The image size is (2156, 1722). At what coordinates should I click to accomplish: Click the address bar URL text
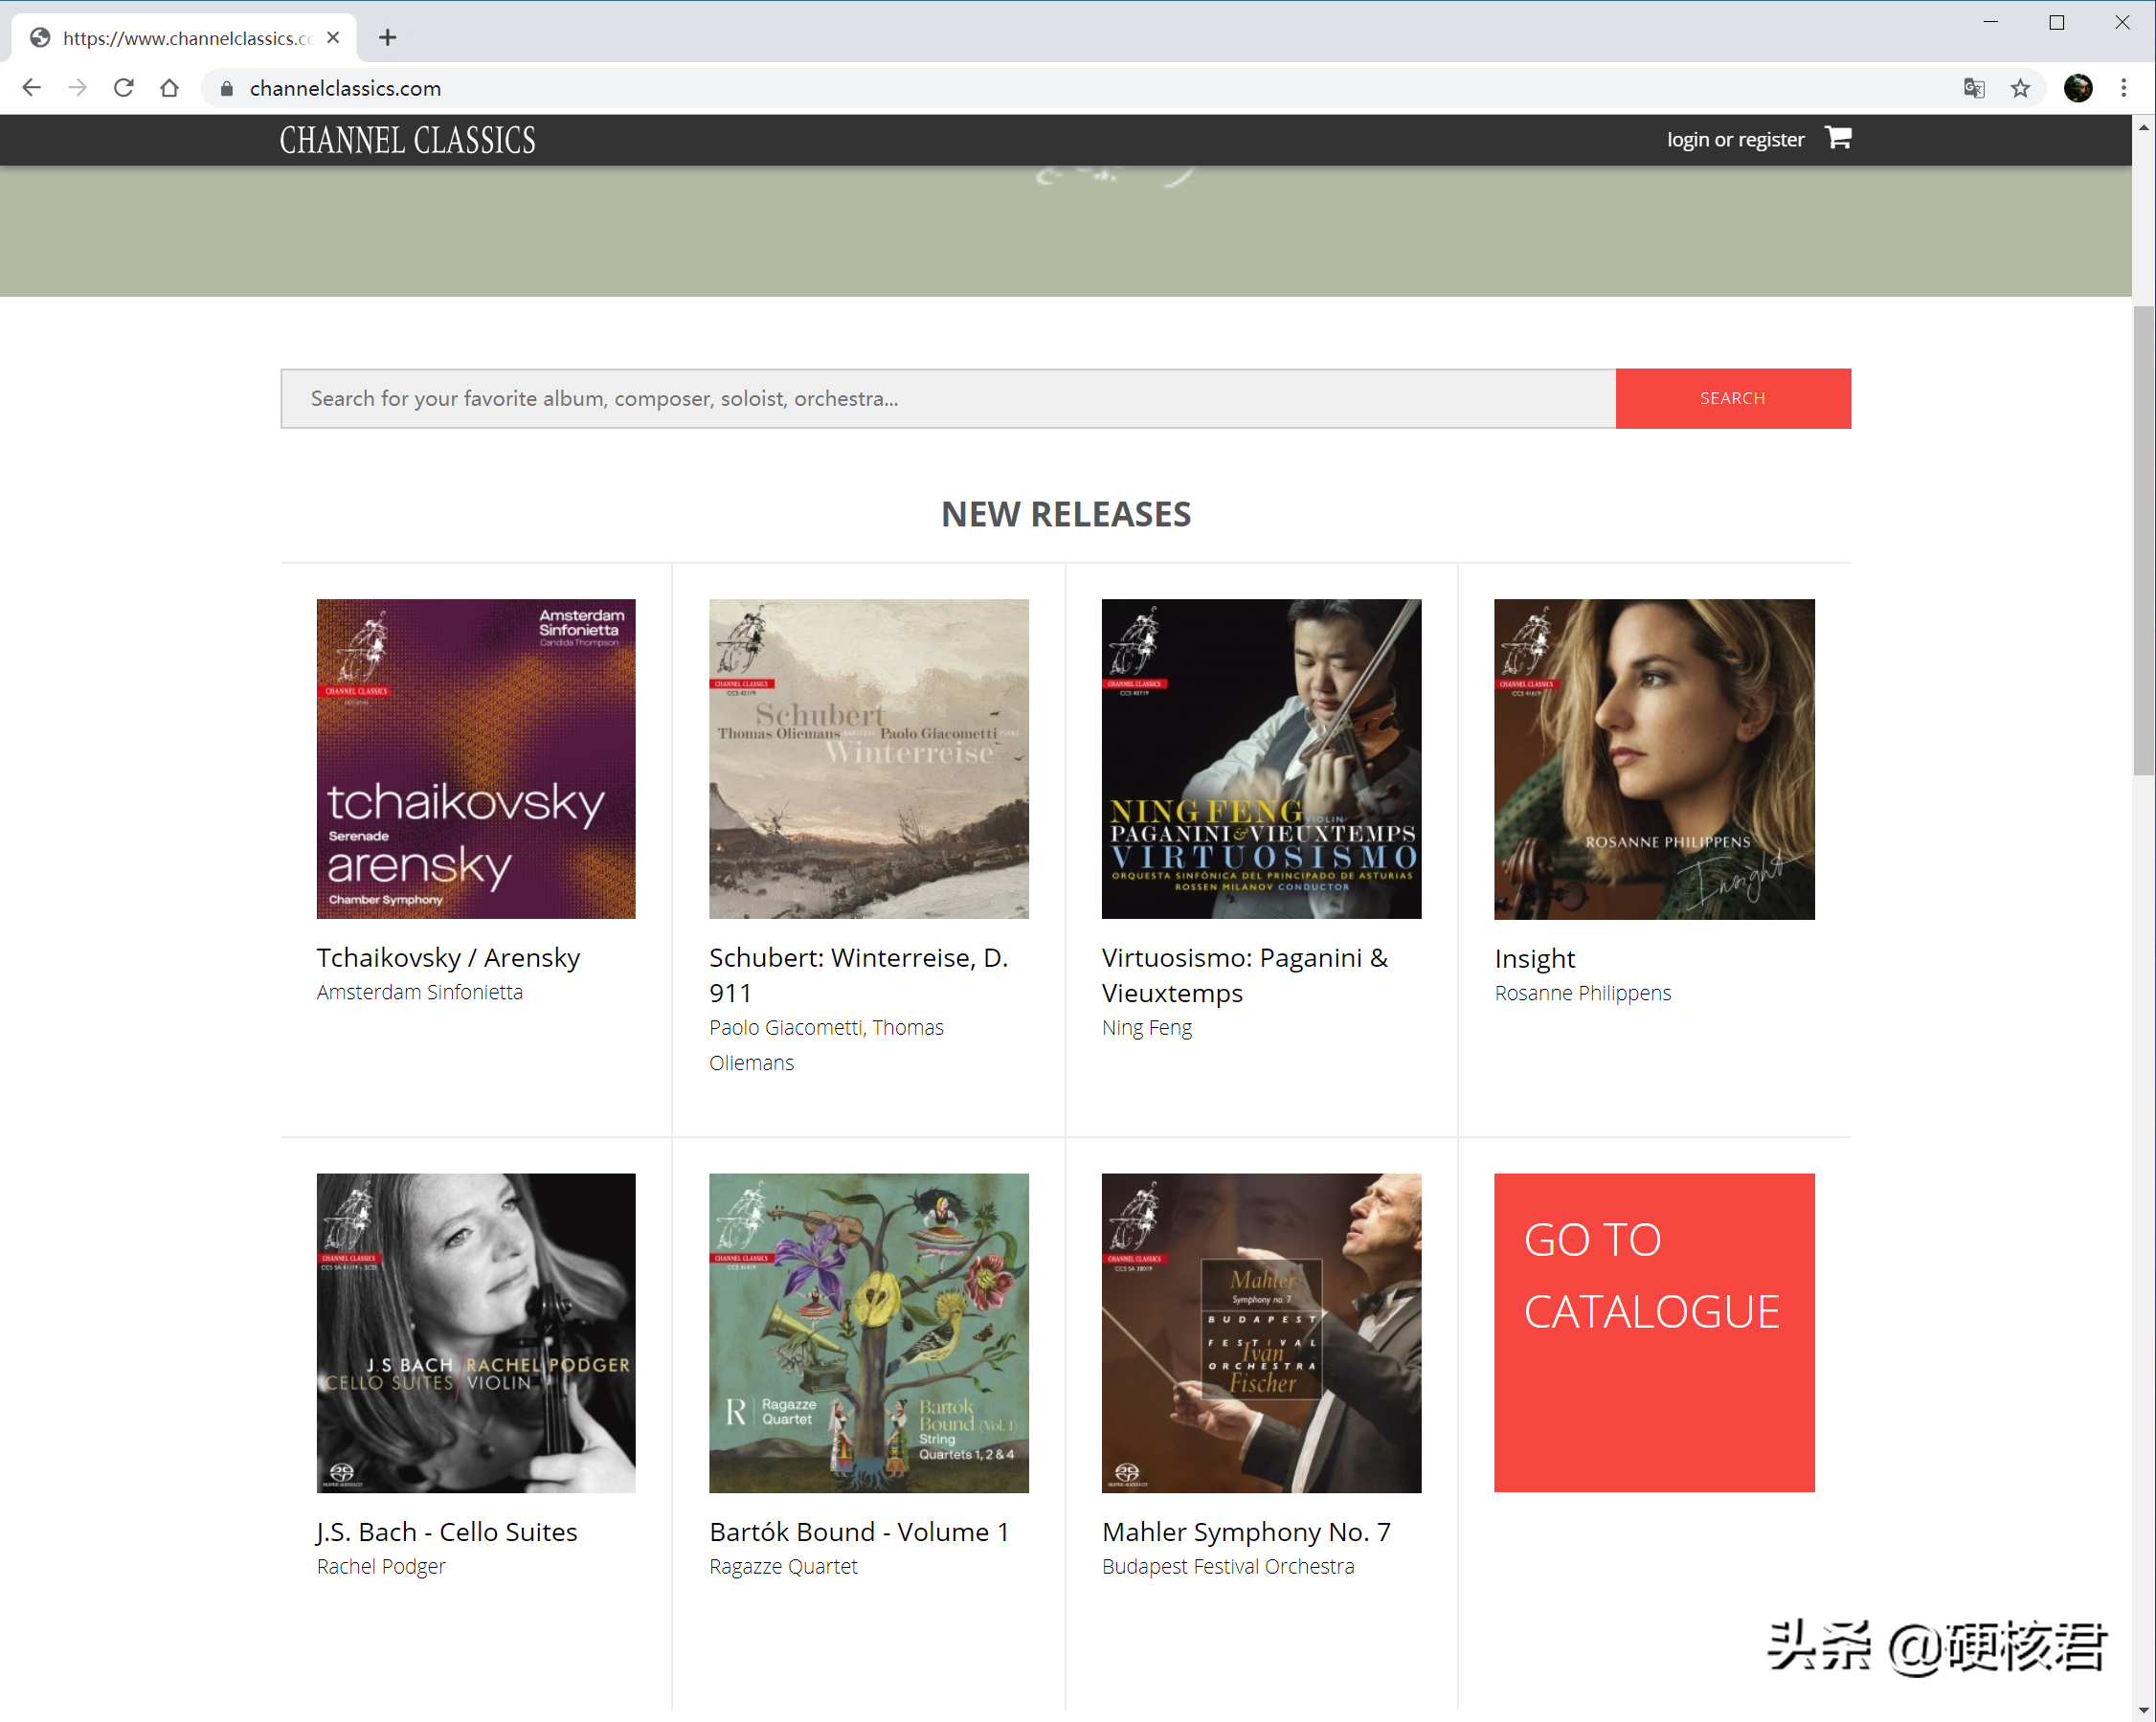click(x=345, y=88)
